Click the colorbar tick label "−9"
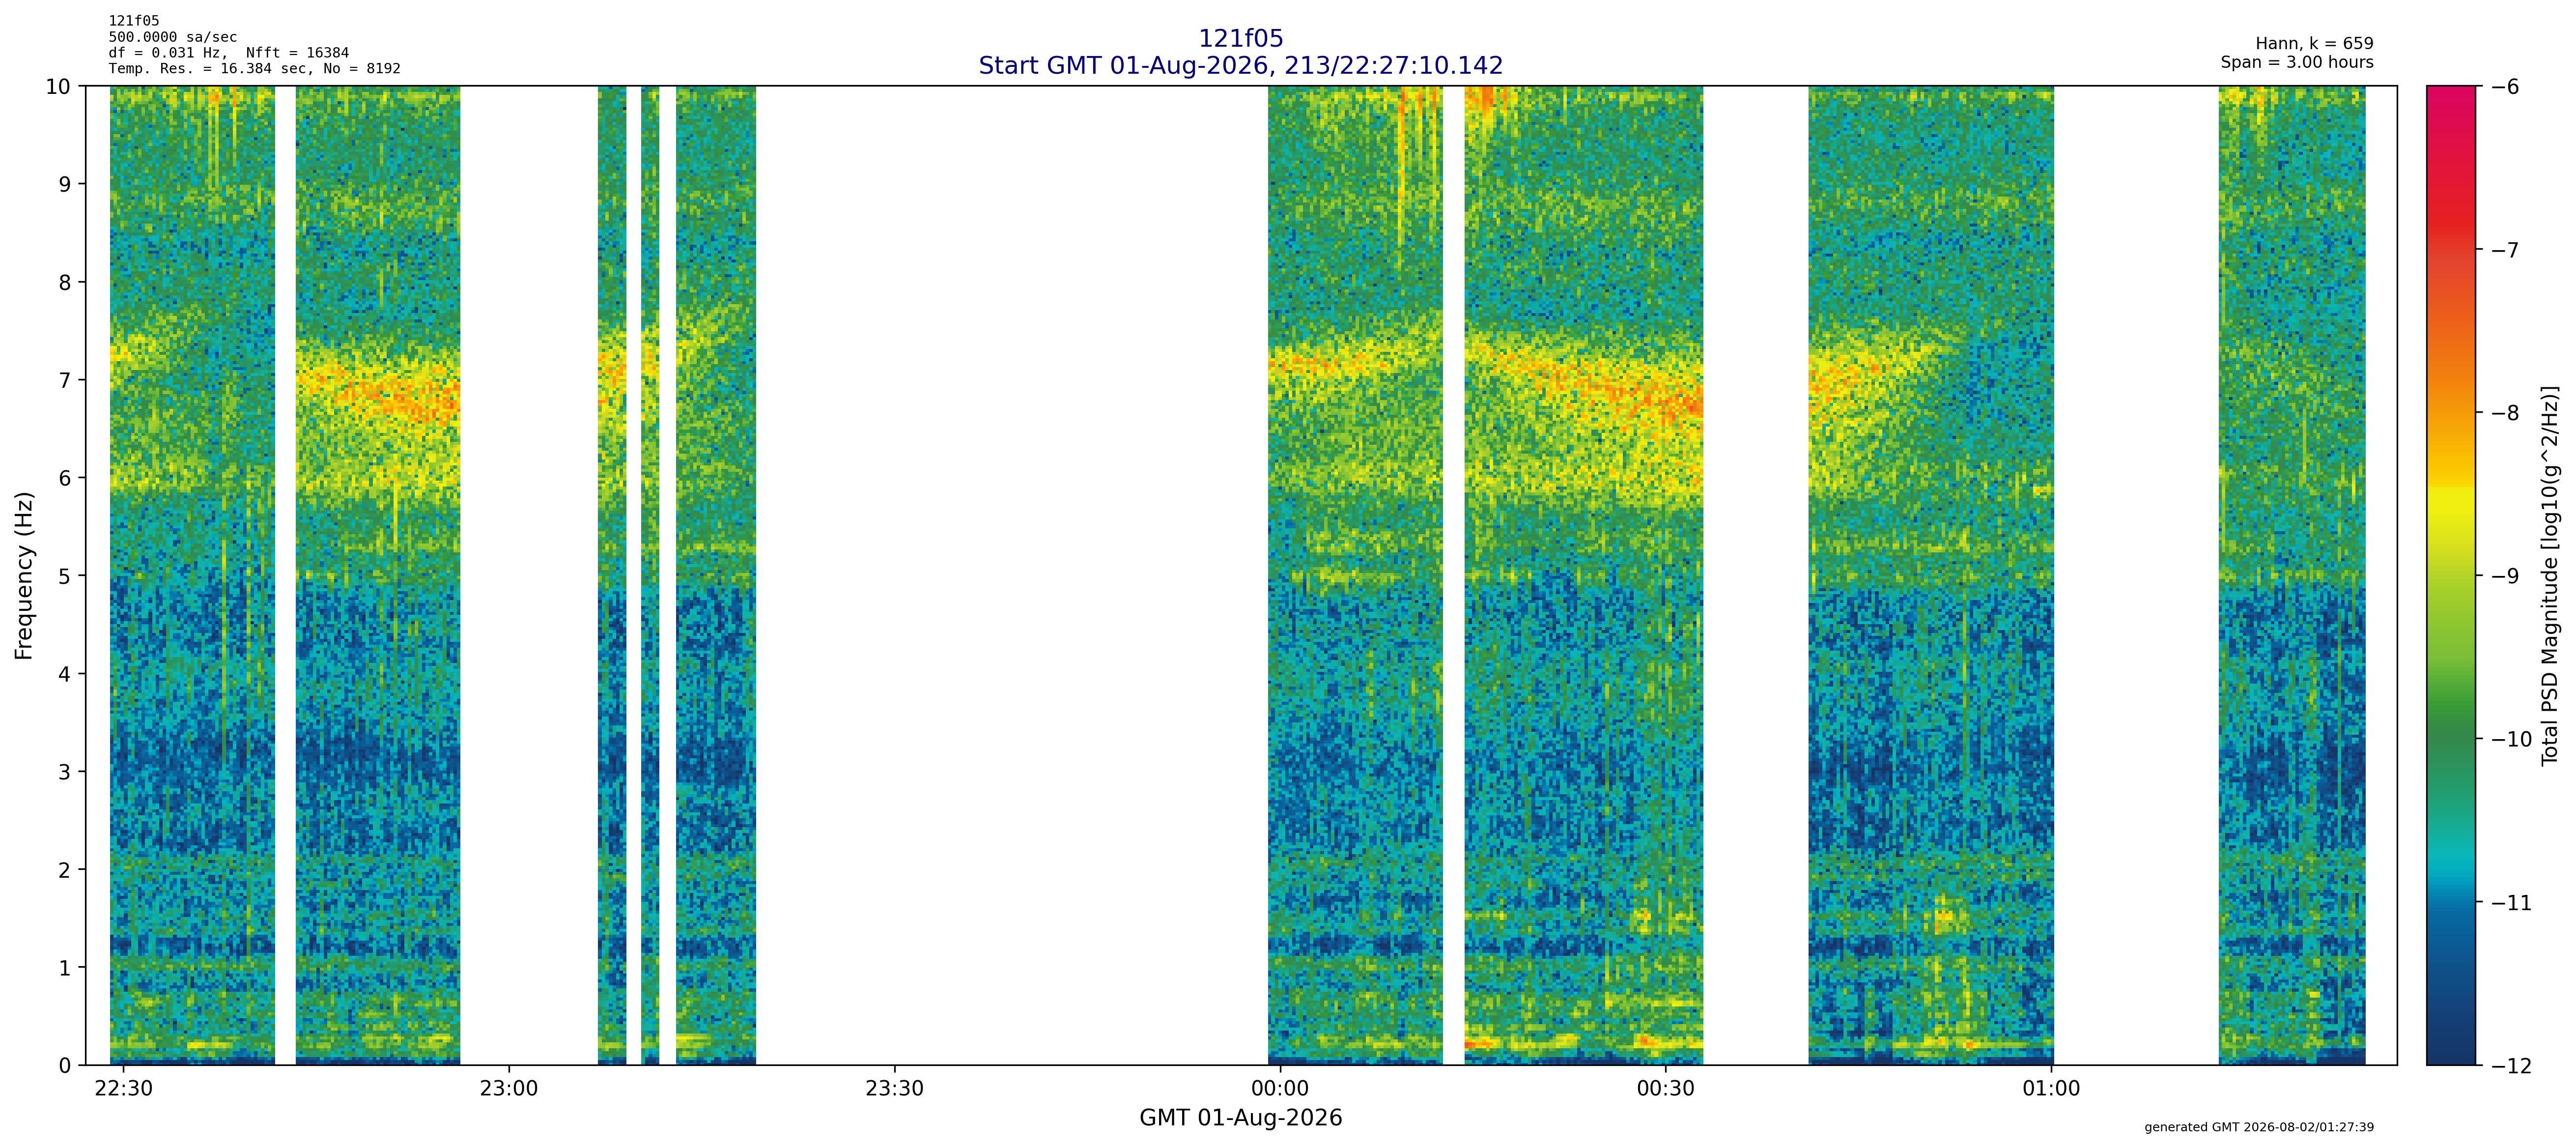Viewport: 2576px width, 1148px height. (x=2504, y=577)
